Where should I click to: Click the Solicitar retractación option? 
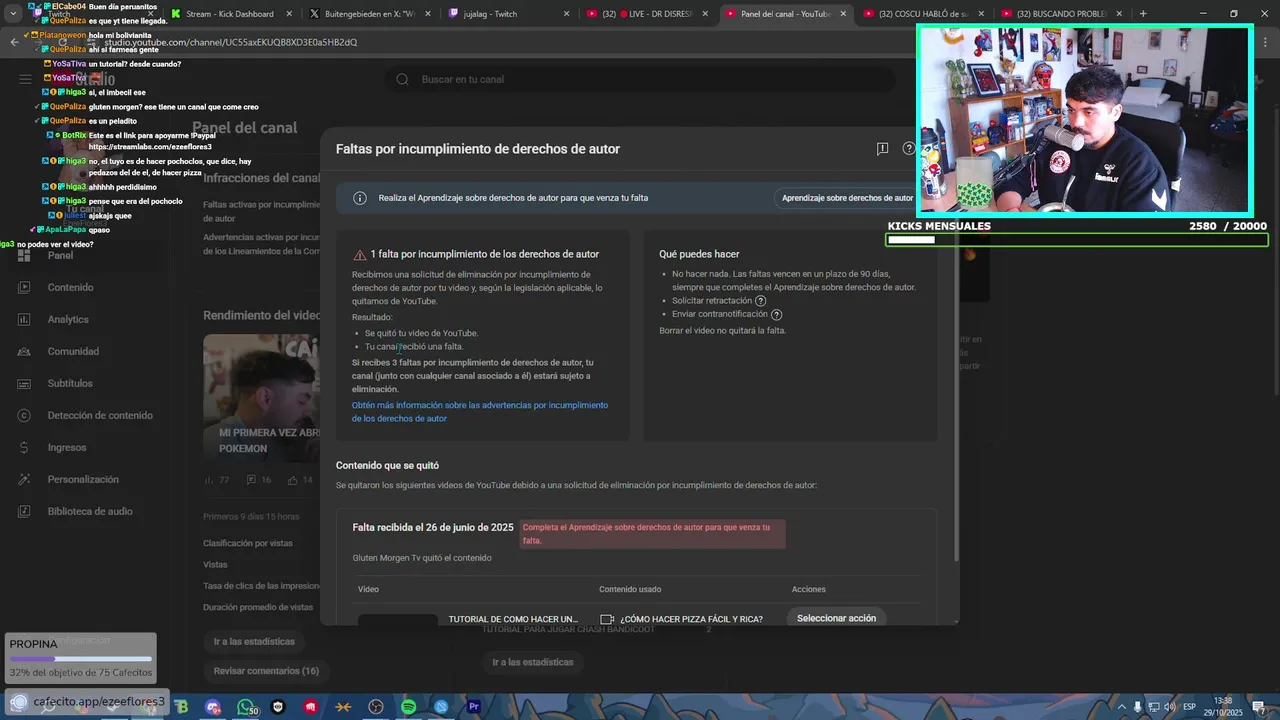(x=711, y=301)
